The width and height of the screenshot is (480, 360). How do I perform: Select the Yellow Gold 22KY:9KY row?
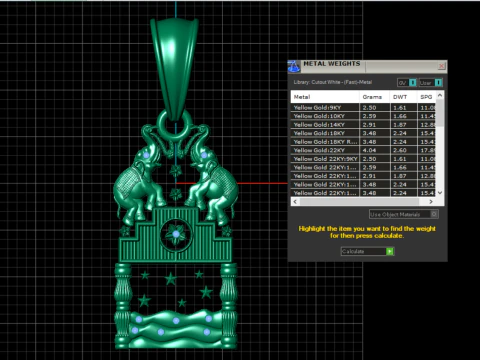point(363,159)
